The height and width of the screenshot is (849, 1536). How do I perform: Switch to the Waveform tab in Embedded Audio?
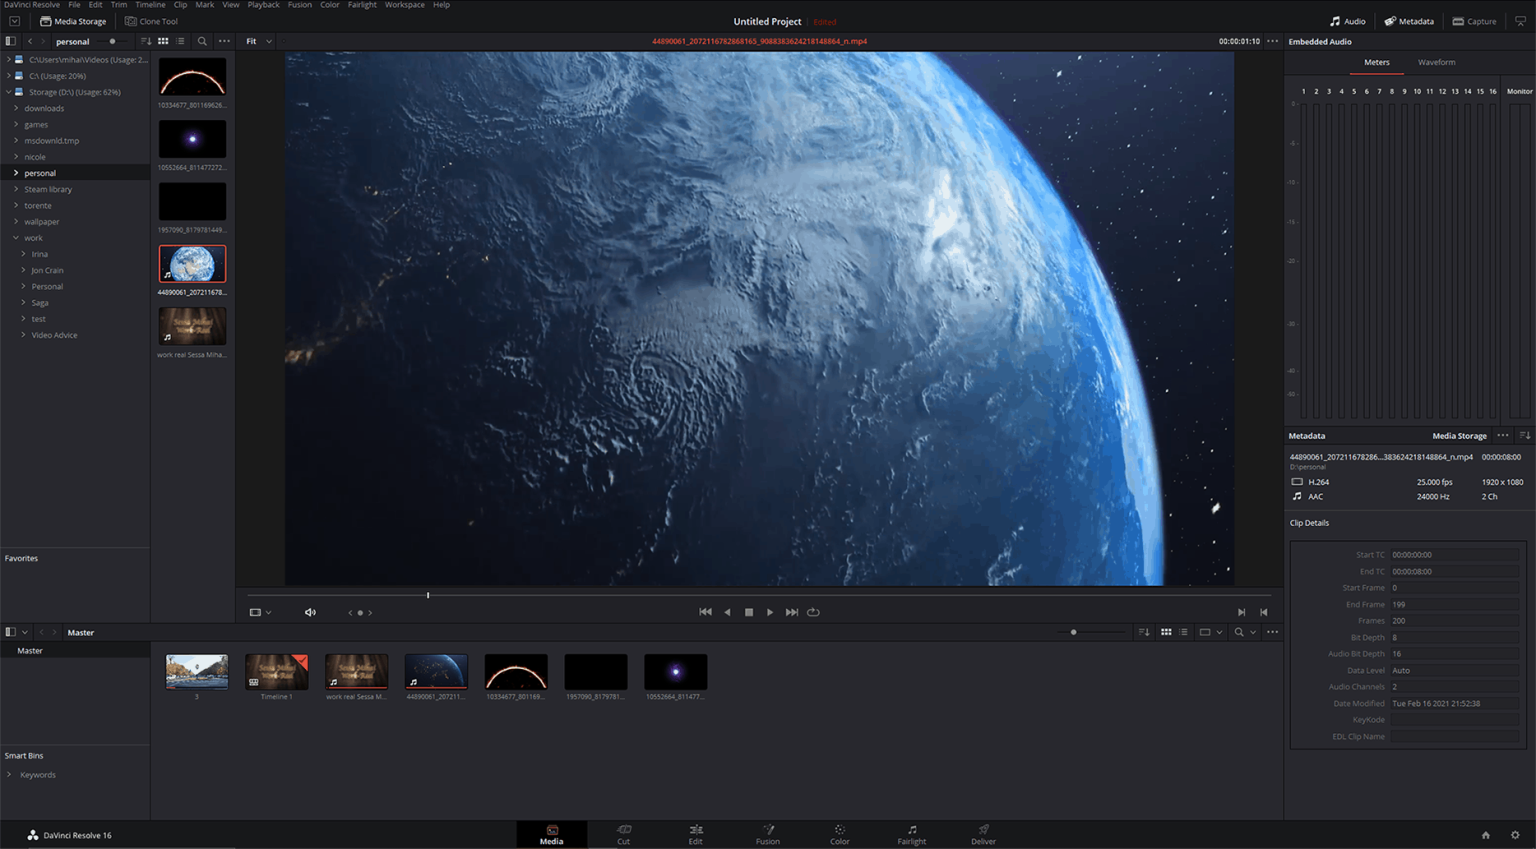[1436, 62]
